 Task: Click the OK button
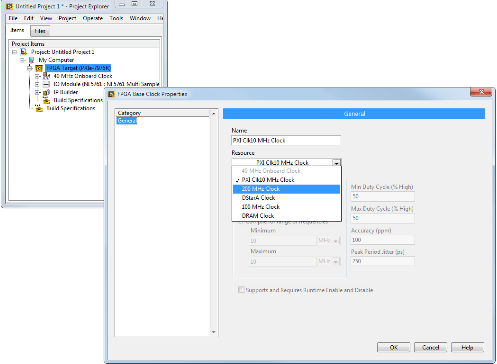click(x=394, y=347)
